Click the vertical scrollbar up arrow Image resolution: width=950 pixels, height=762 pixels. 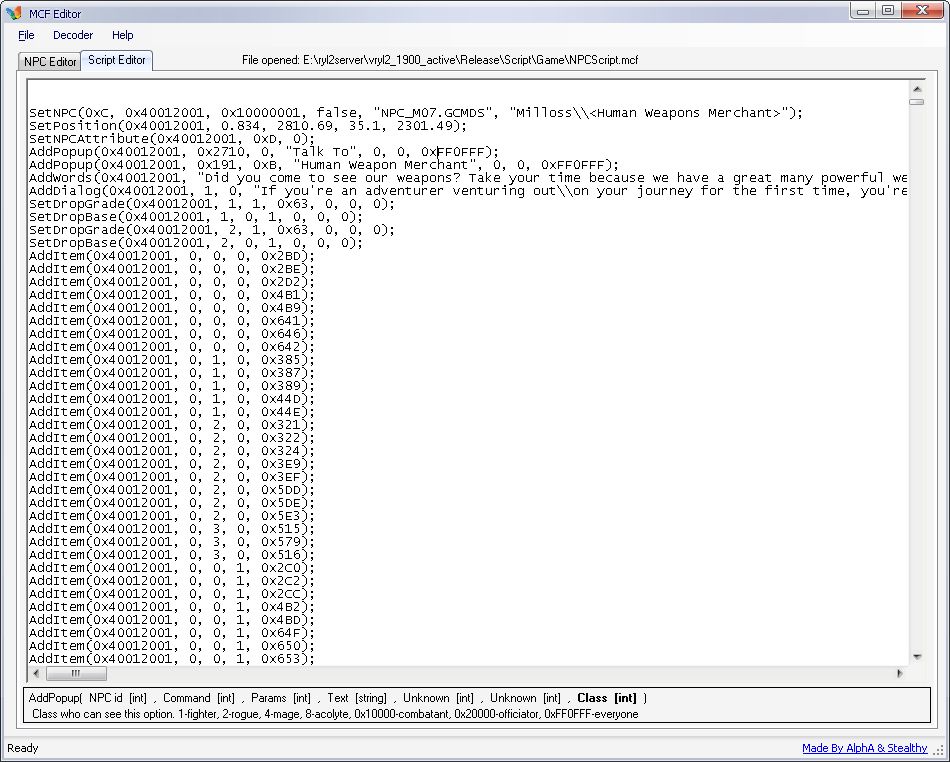[x=917, y=87]
